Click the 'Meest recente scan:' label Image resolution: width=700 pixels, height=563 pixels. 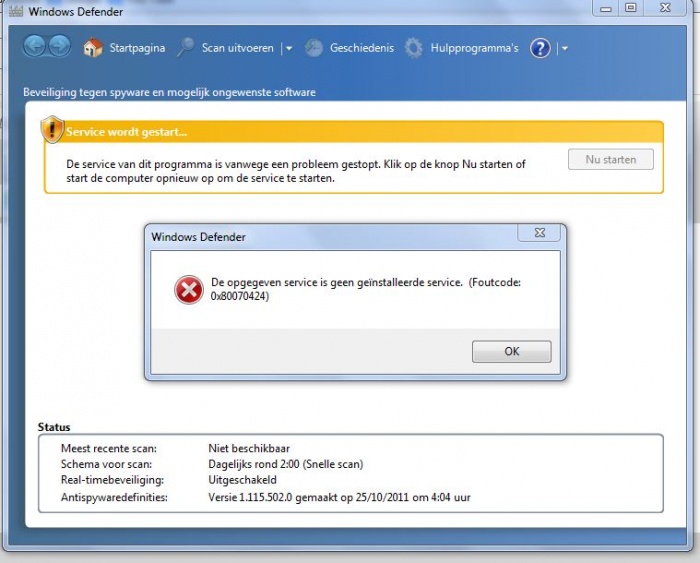click(109, 448)
